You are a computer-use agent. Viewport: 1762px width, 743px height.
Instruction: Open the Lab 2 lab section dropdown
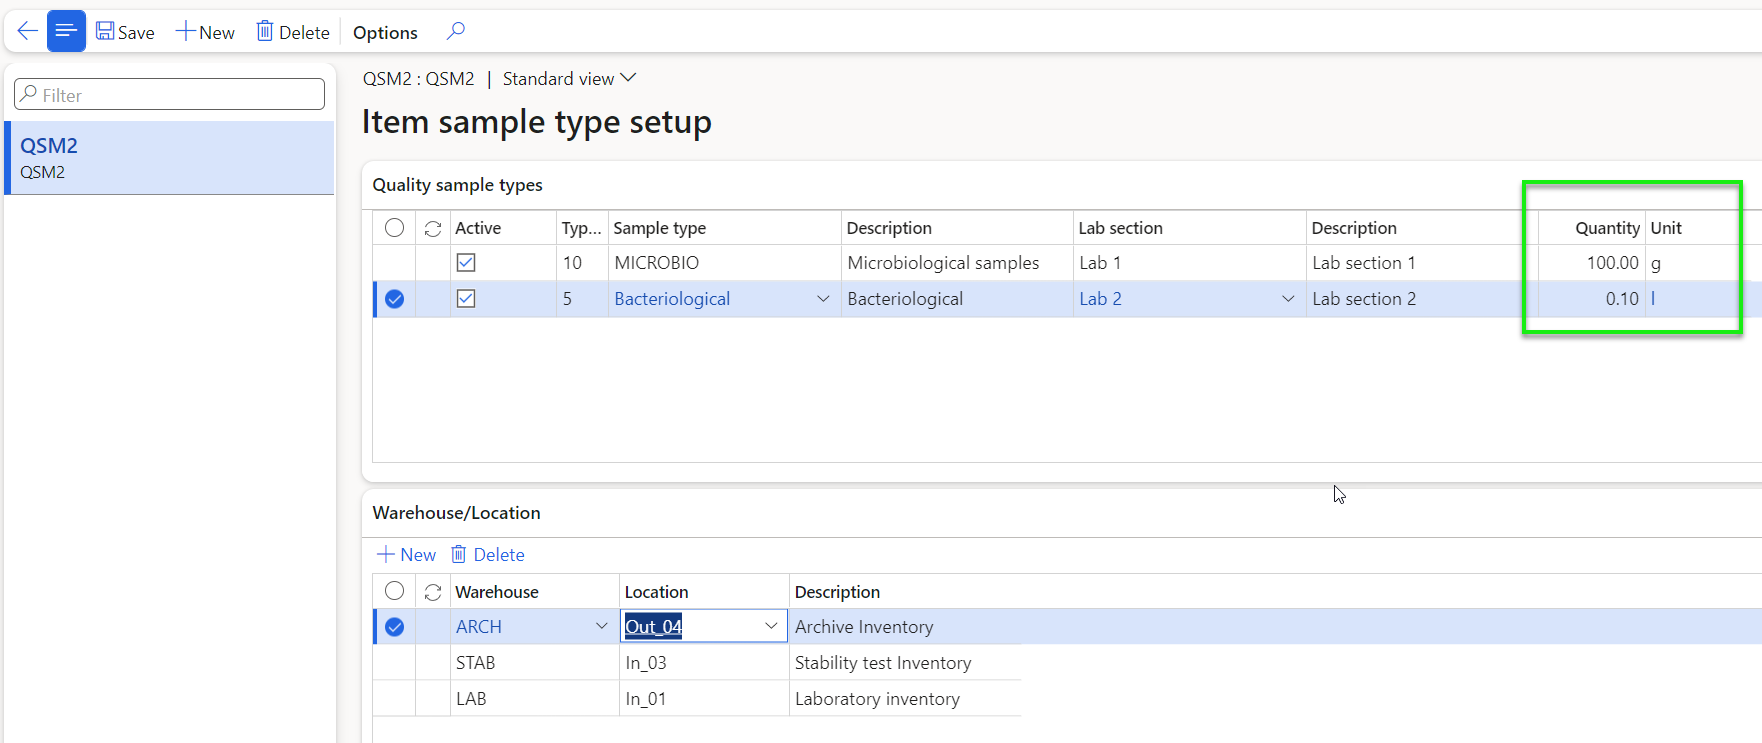(x=1288, y=299)
